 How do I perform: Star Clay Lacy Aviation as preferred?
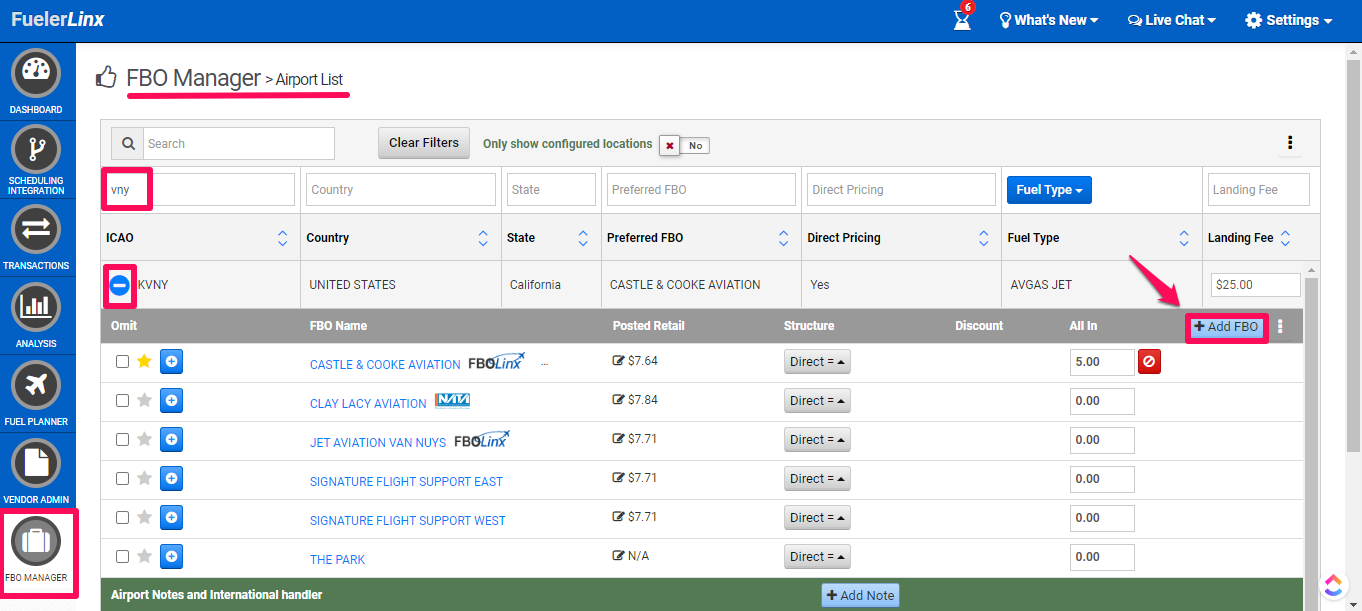(145, 400)
